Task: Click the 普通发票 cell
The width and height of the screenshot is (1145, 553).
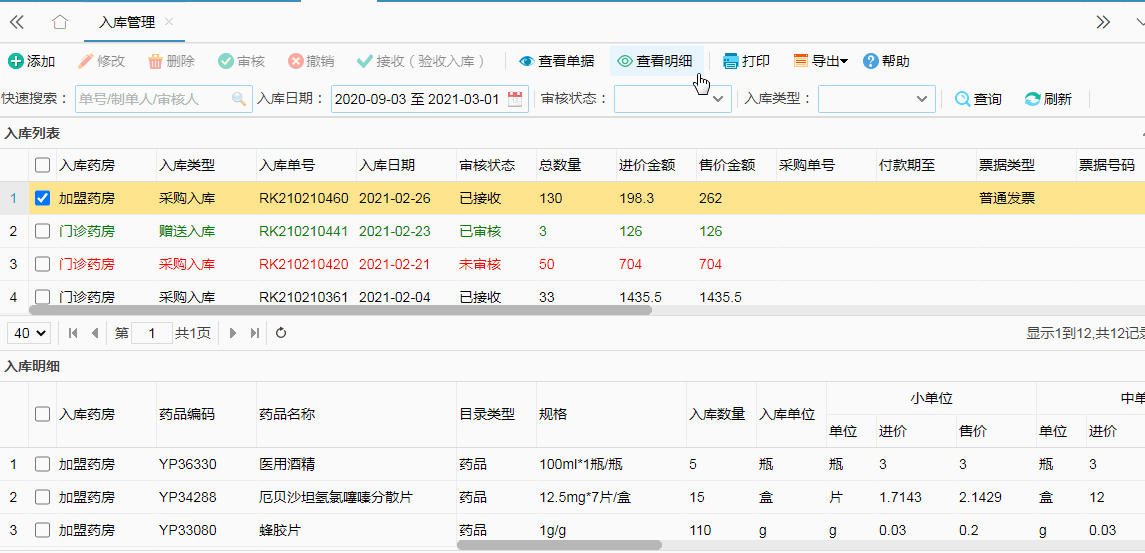Action: pyautogui.click(x=1006, y=199)
